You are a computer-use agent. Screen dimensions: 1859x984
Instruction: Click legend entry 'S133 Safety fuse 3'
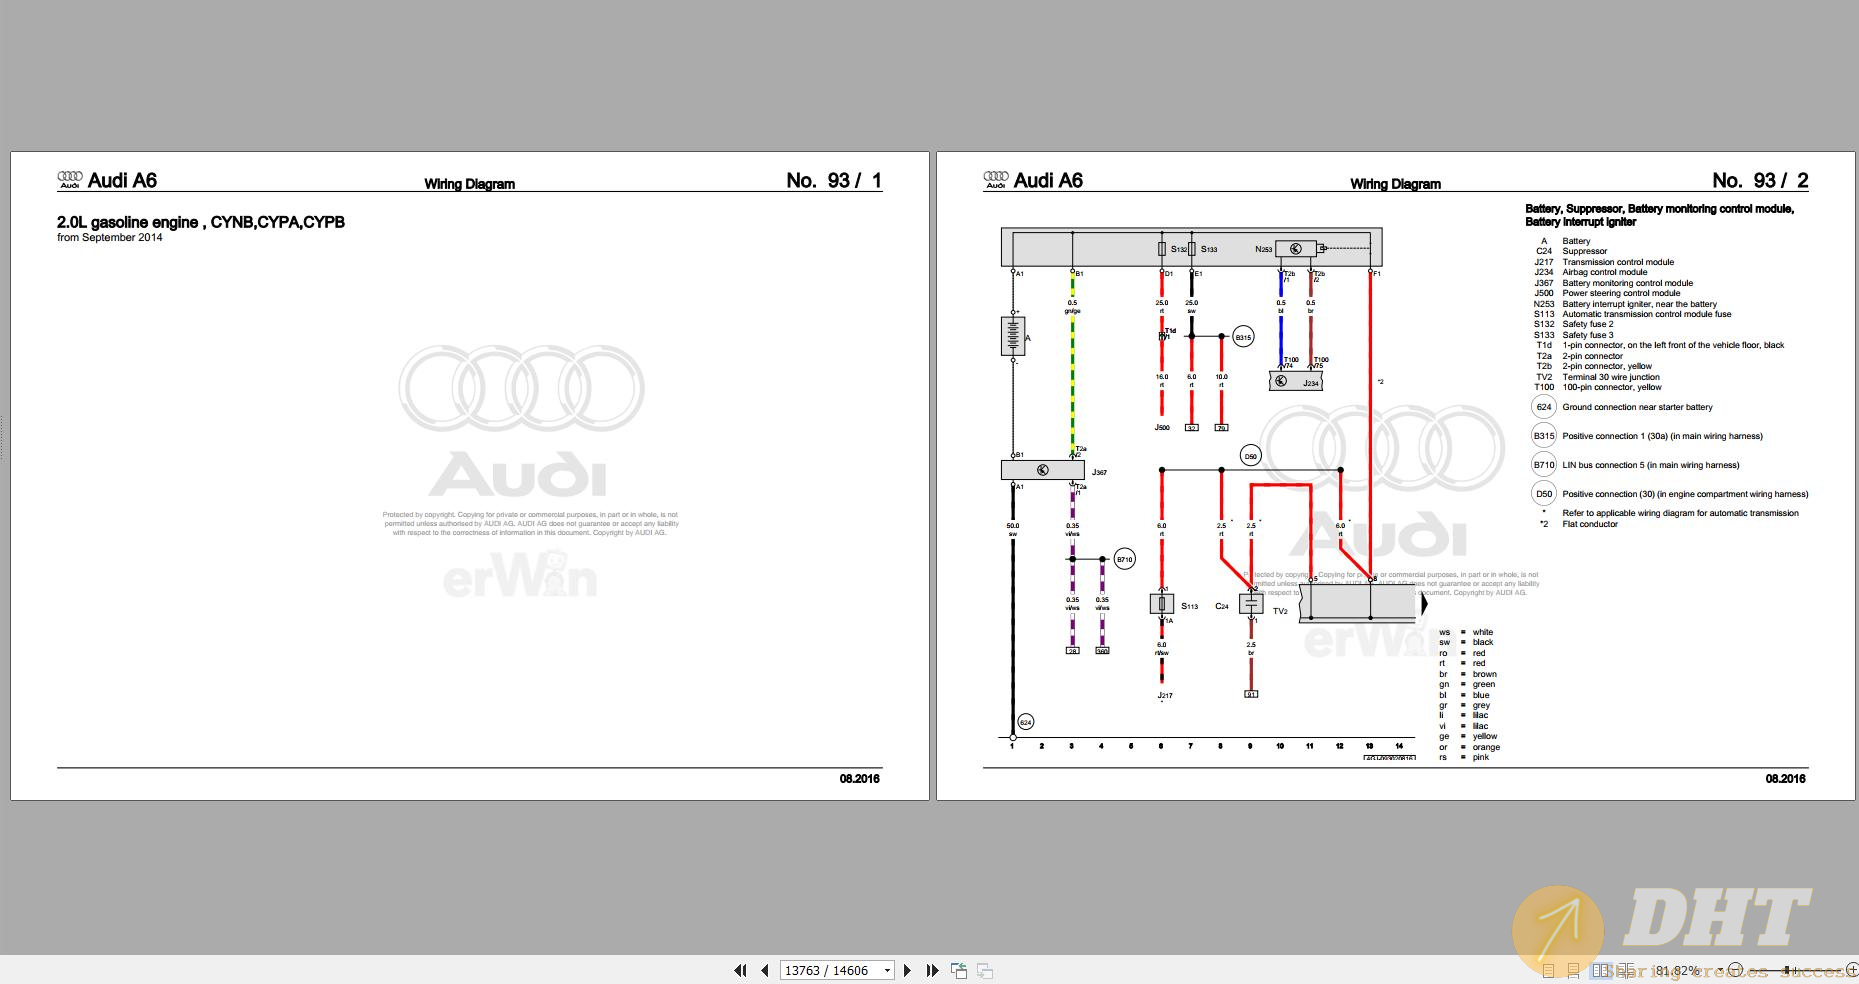tap(1574, 335)
